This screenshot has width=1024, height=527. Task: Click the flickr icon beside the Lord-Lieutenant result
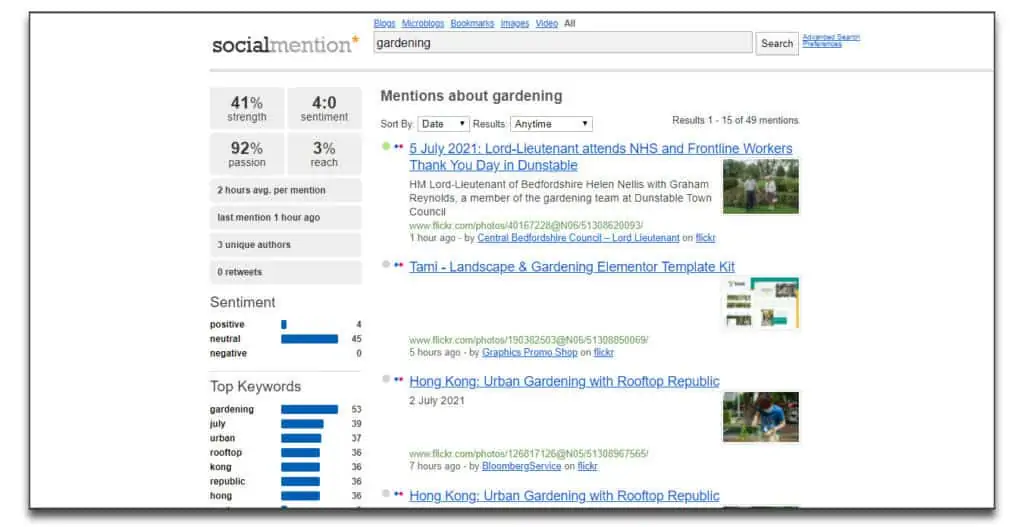[x=398, y=146]
